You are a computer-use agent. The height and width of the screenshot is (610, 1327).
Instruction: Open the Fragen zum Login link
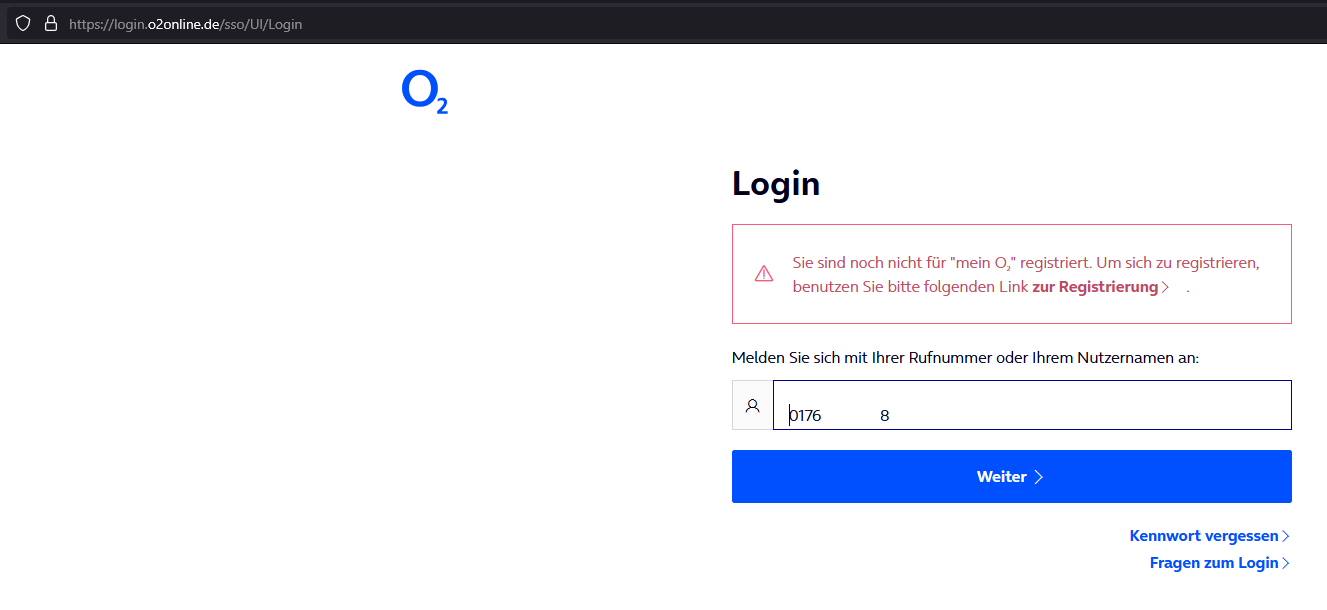[1214, 564]
